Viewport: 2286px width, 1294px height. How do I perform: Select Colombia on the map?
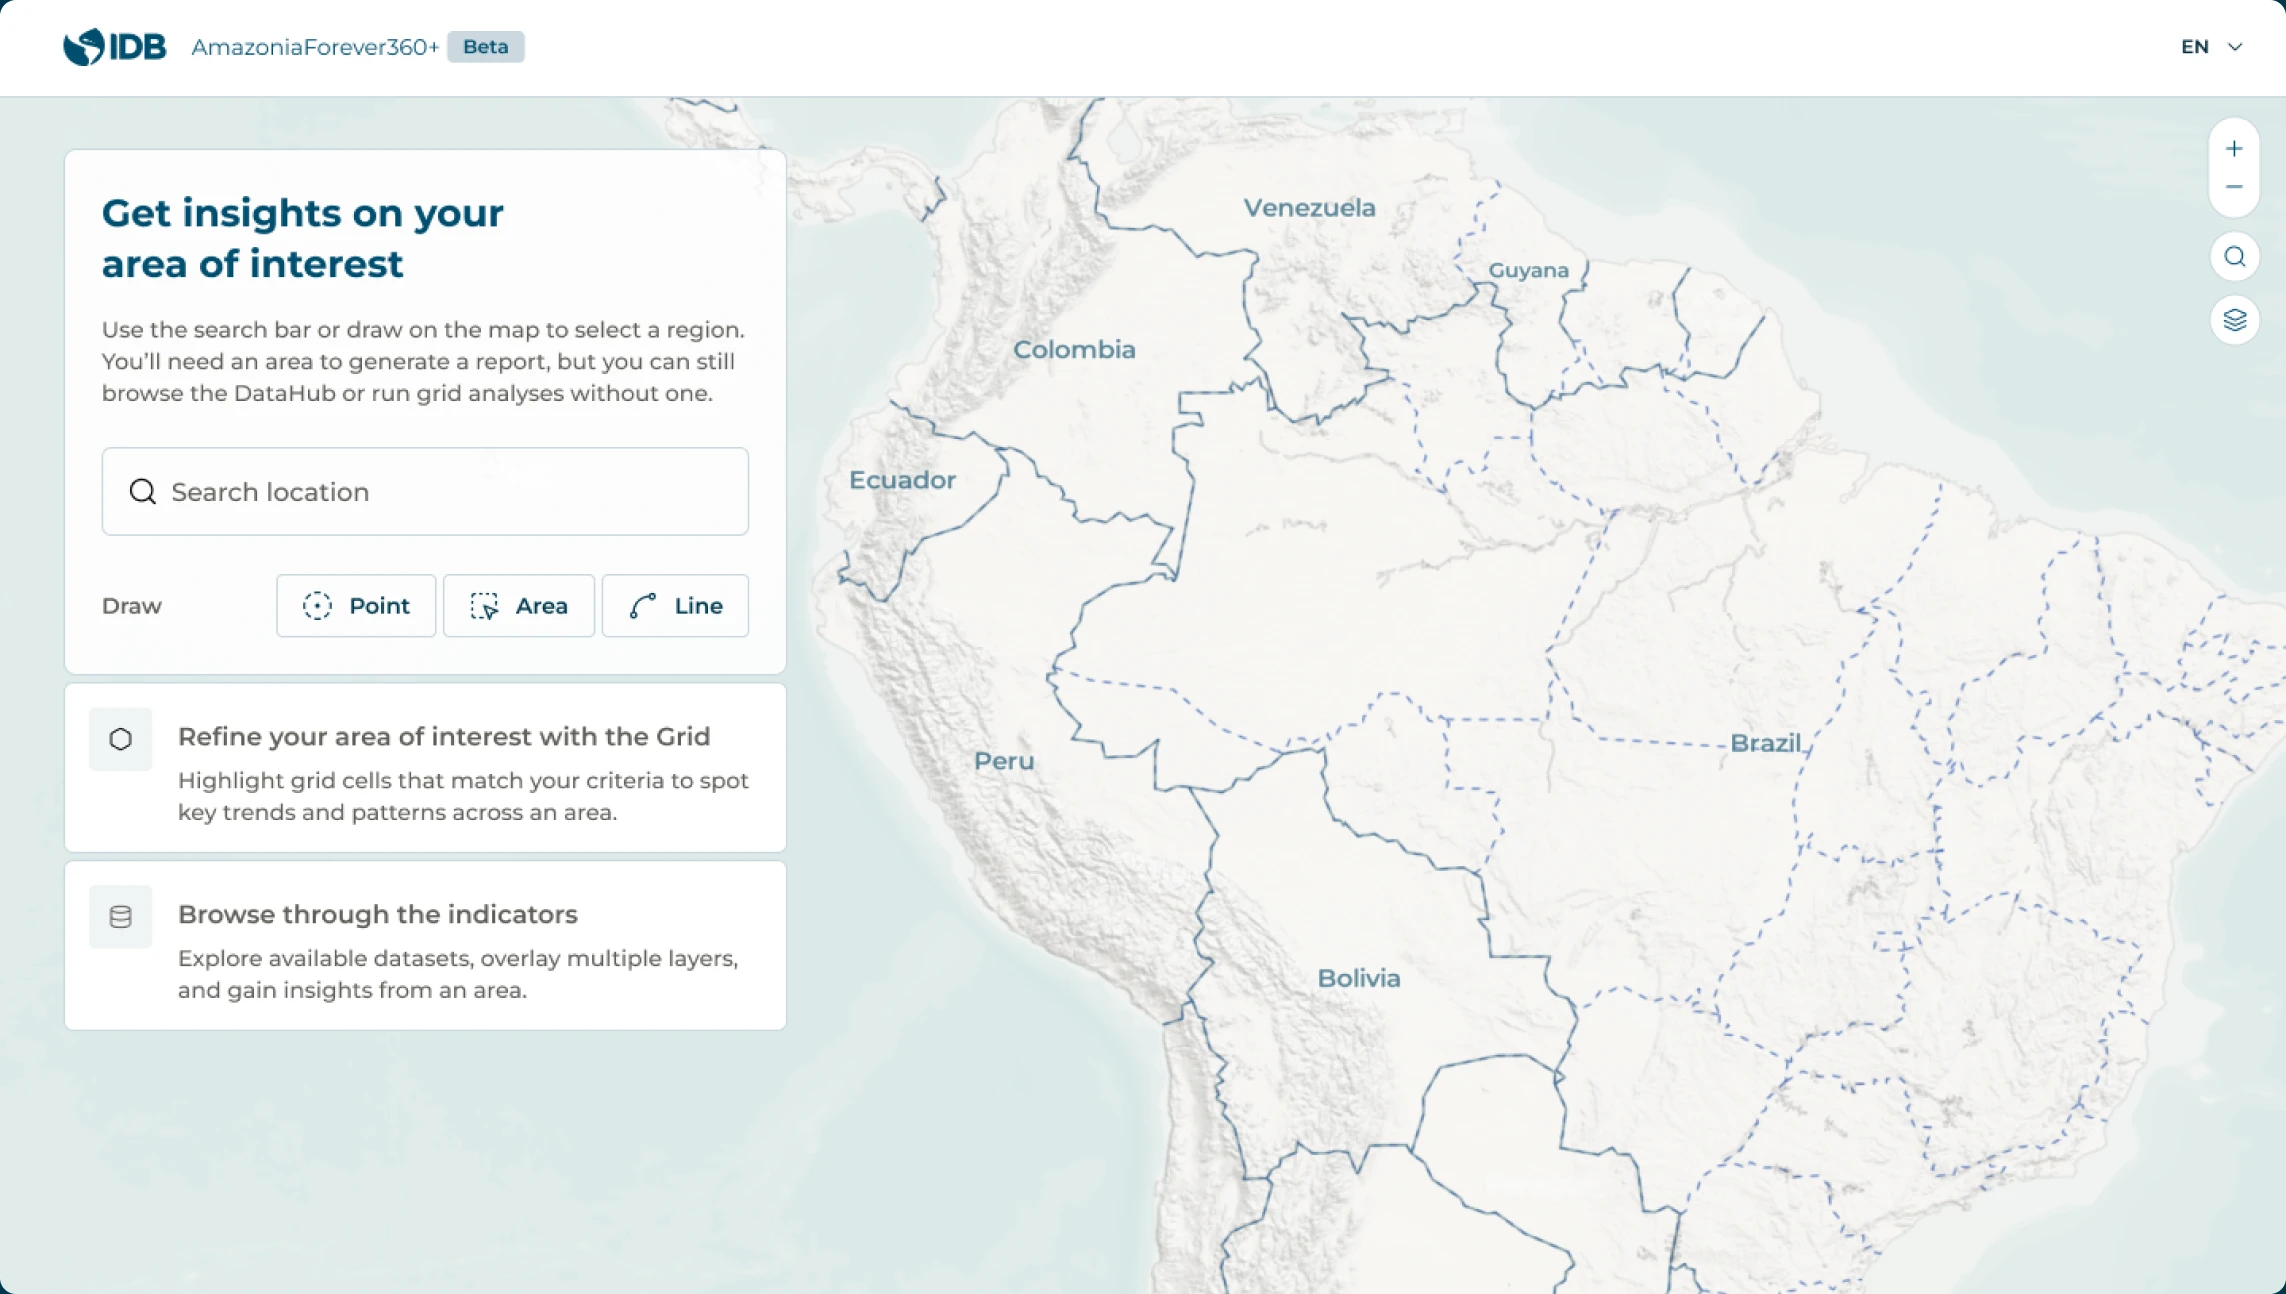coord(1074,349)
